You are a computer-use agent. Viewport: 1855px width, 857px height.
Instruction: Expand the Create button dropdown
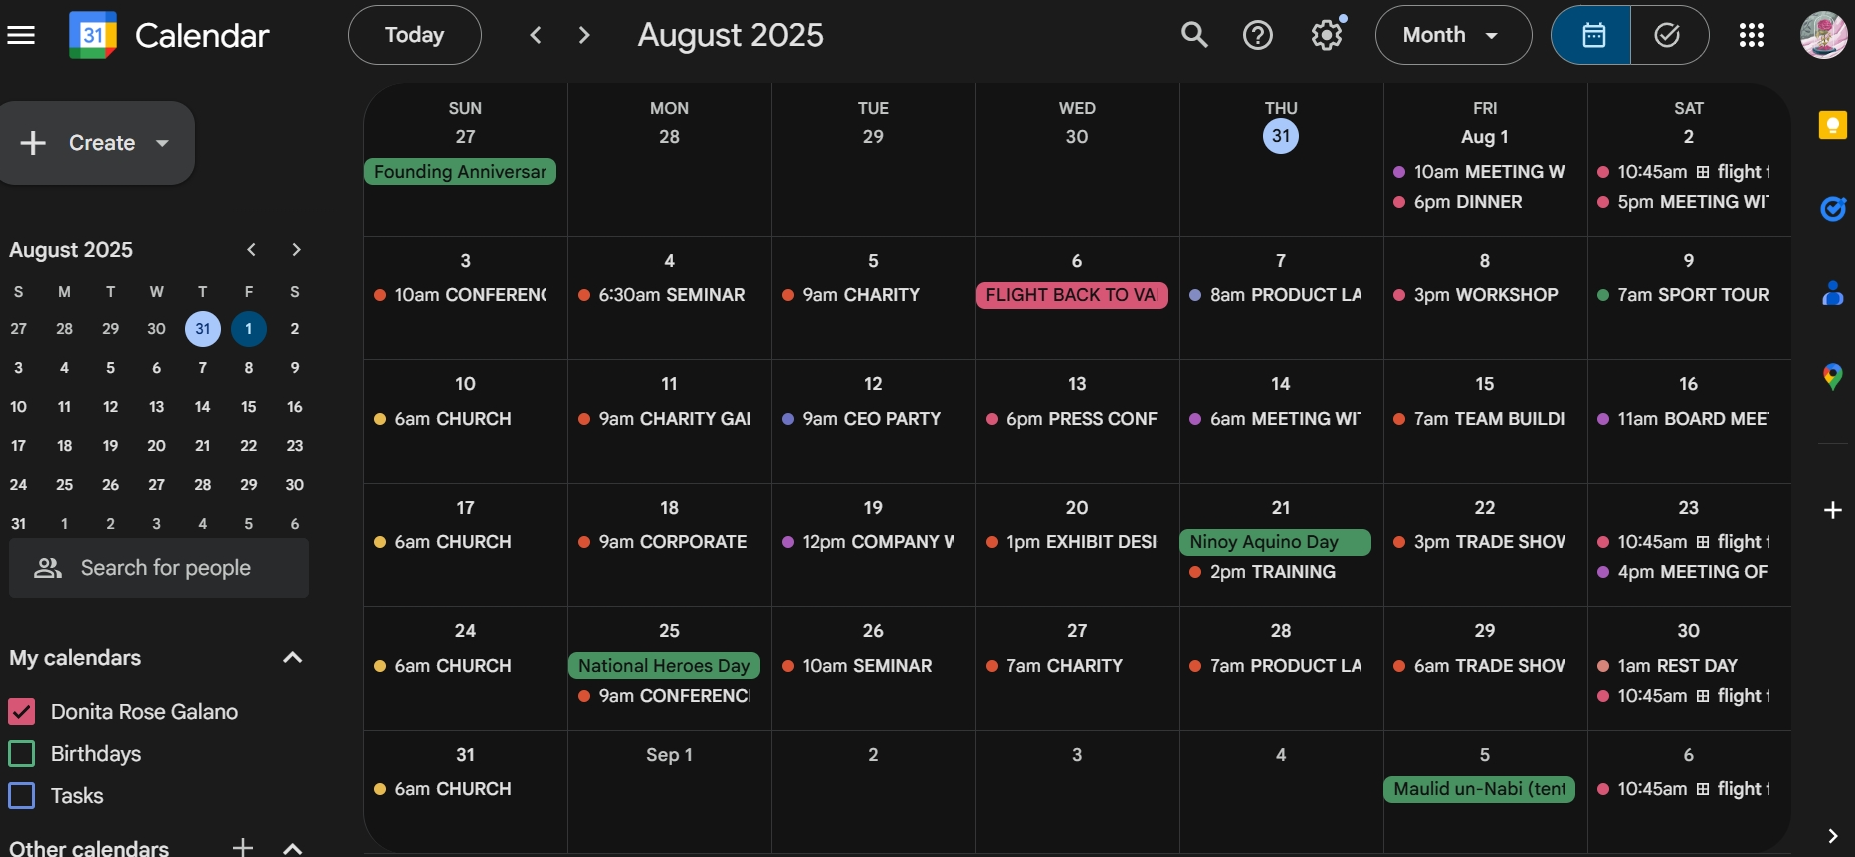162,143
